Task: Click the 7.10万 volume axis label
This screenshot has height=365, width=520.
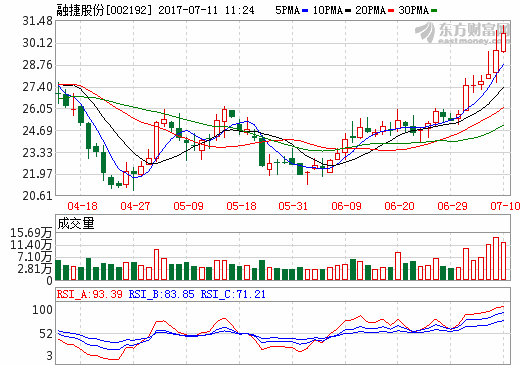Action: coord(35,257)
